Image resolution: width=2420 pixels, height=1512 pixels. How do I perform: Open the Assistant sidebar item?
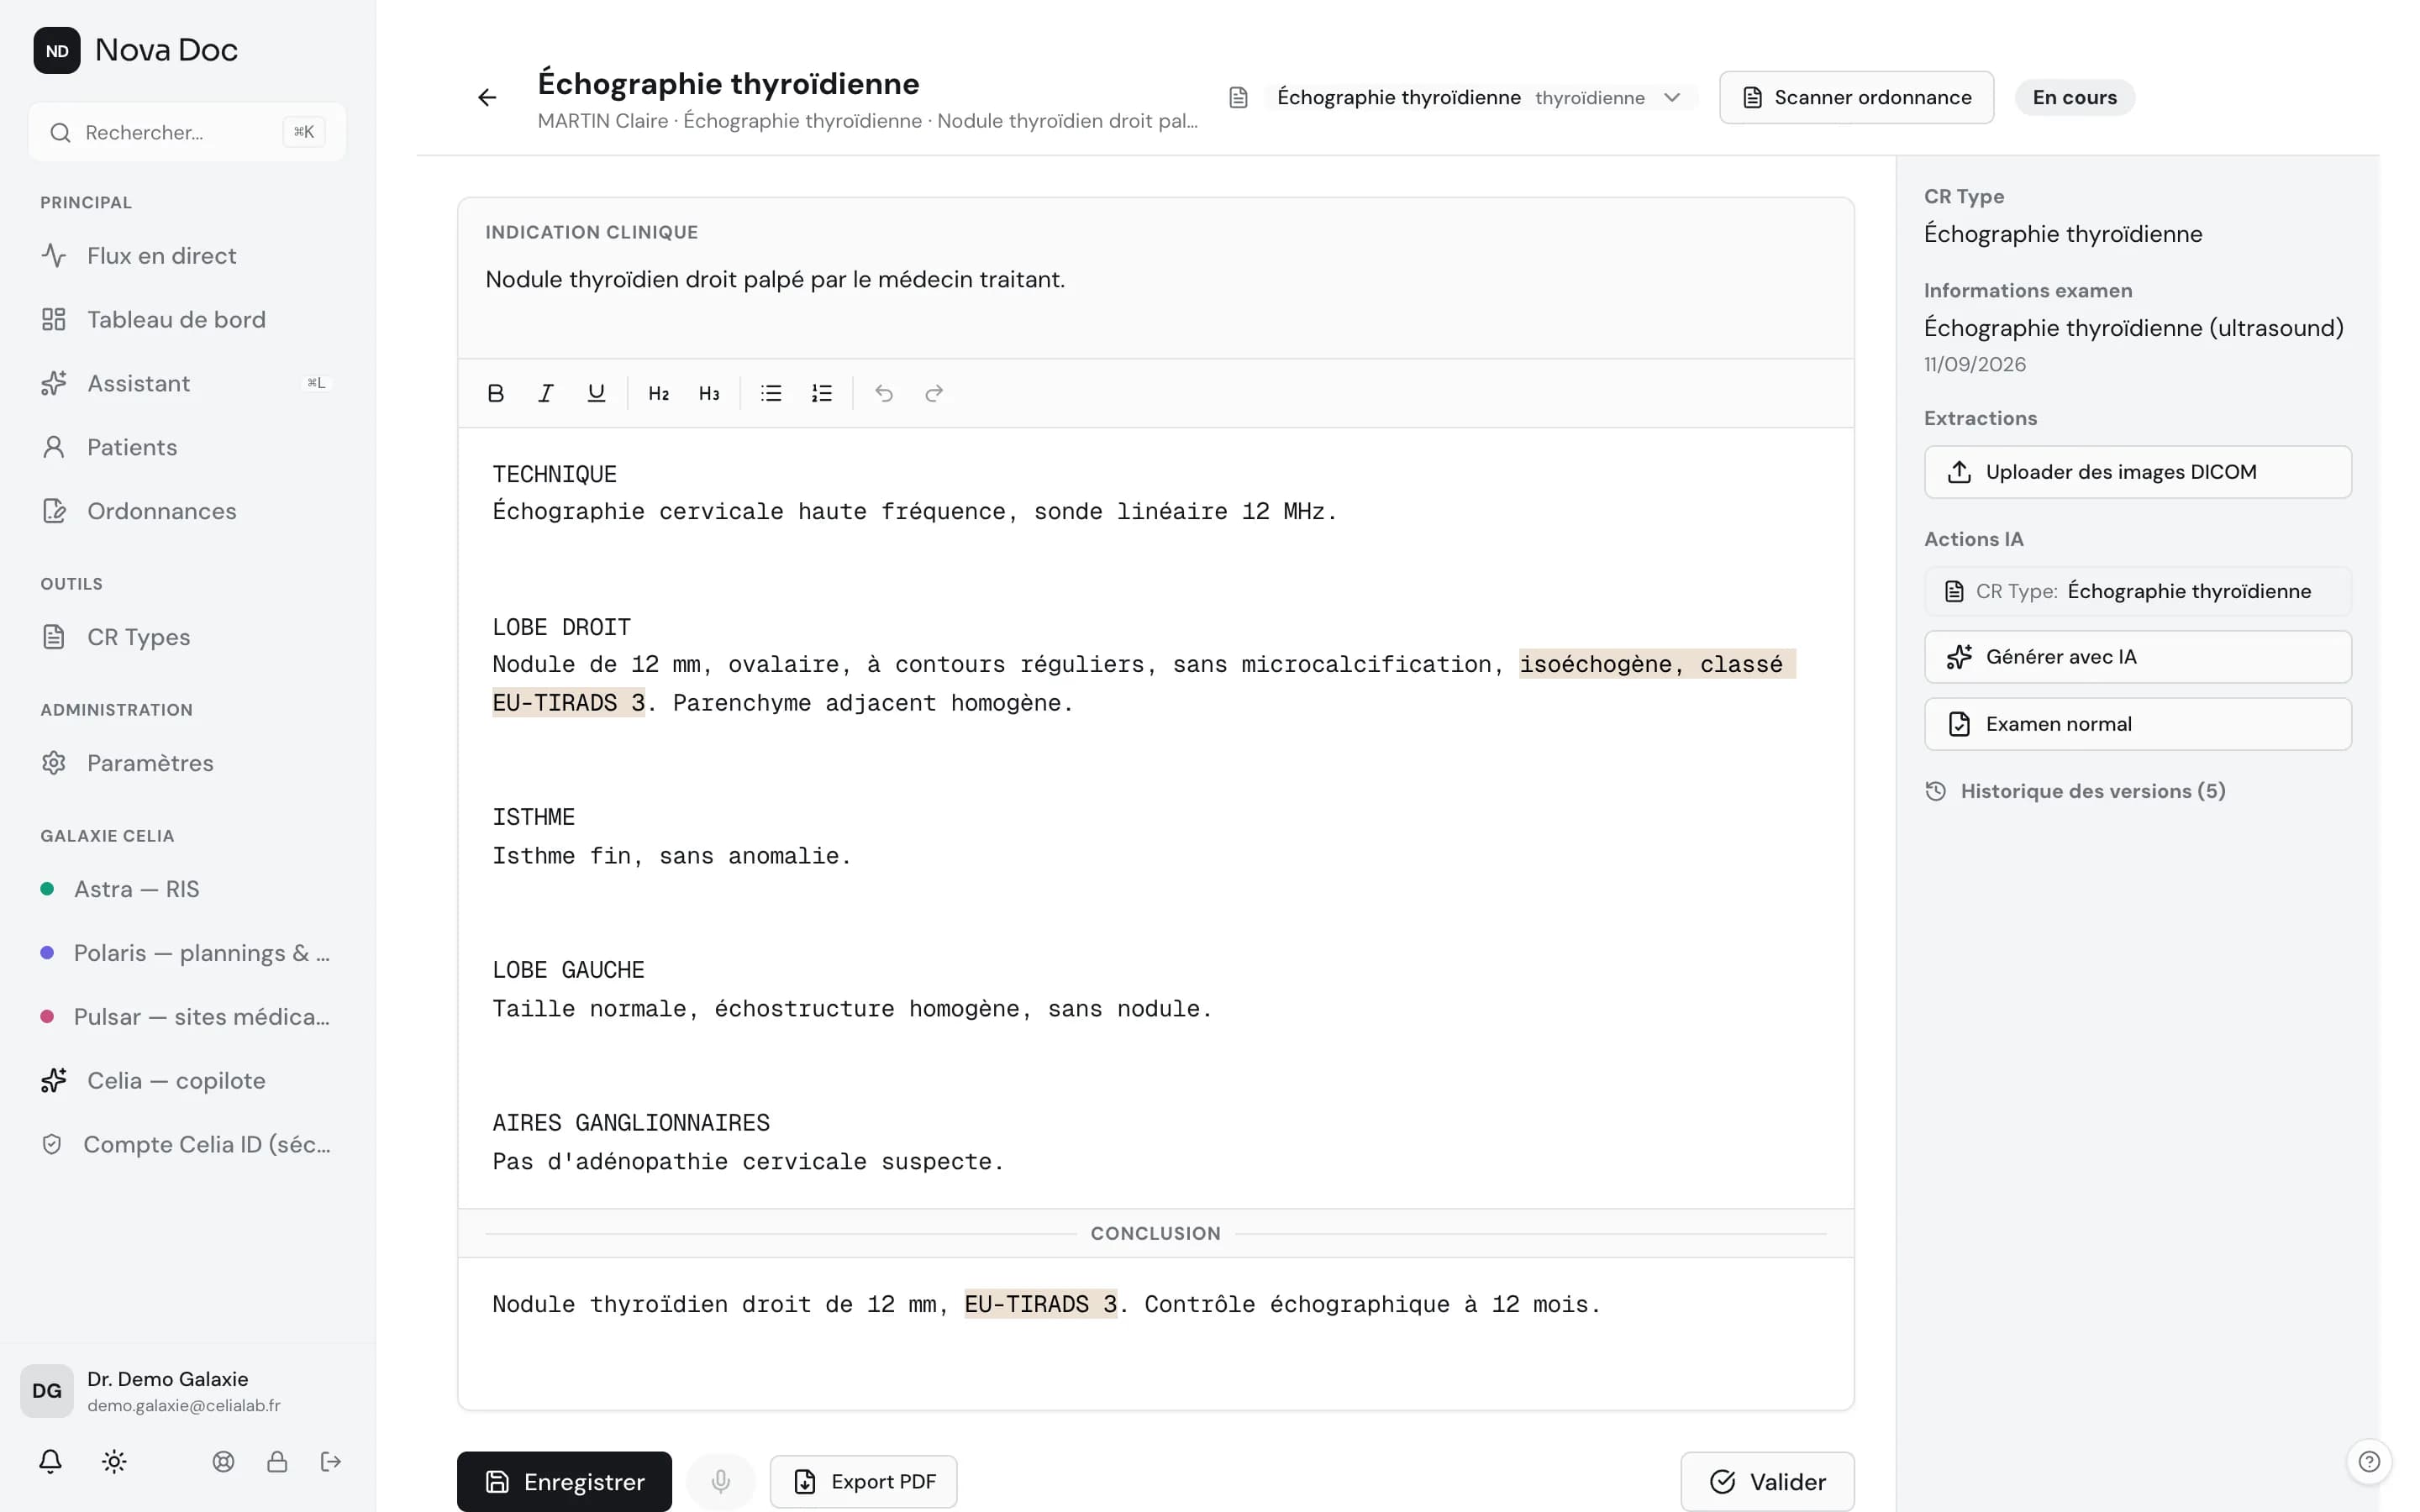[188, 383]
